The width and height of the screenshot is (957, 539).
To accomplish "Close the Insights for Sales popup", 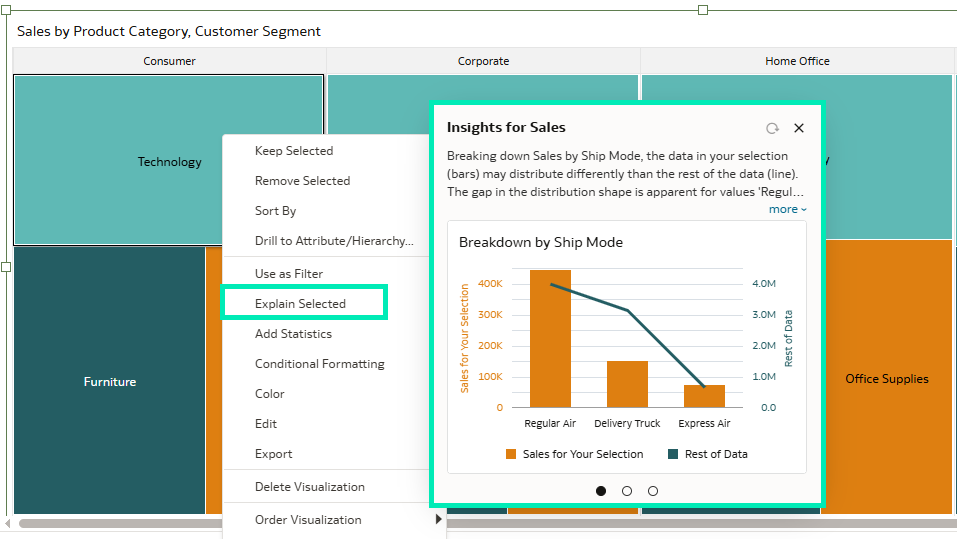I will [x=799, y=128].
